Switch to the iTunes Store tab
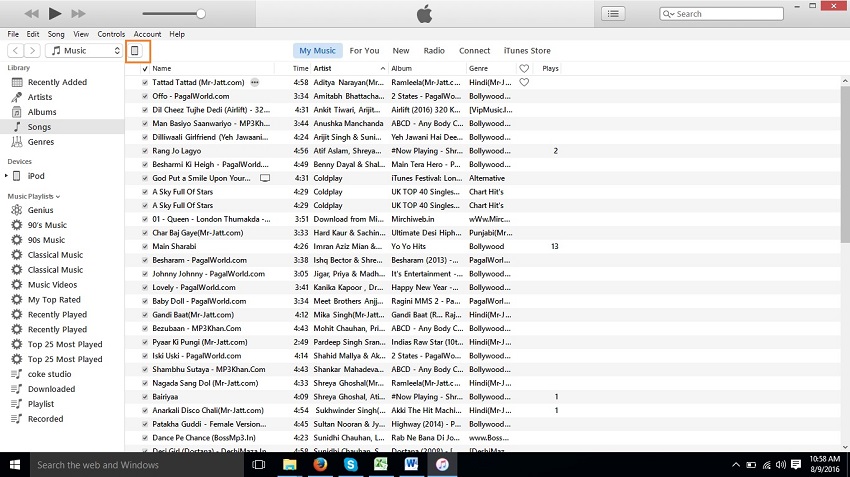Screen dimensions: 850x477 (x=527, y=50)
